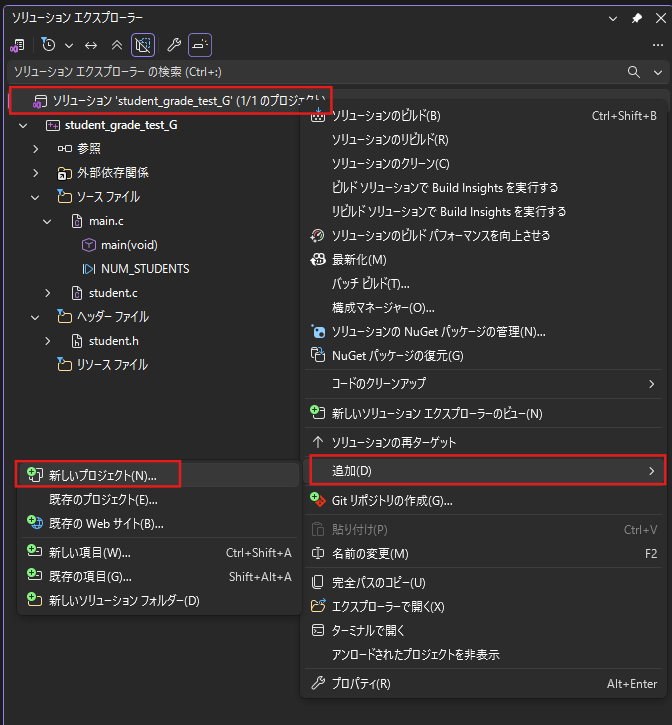Open the window position dropdown arrow
Viewport: 672px width, 725px height.
point(613,18)
